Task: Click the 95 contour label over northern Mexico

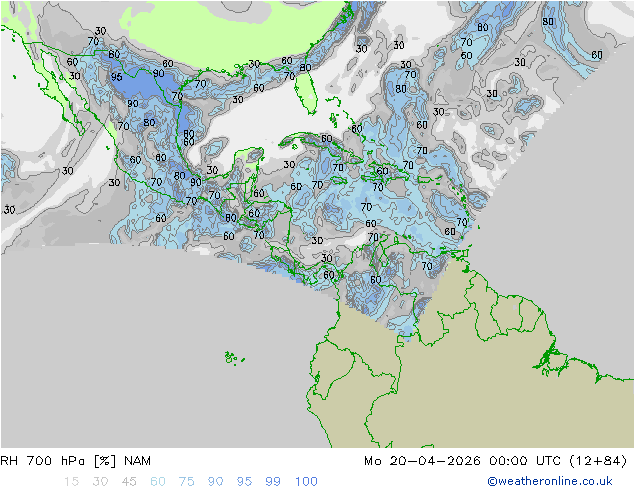Action: [x=116, y=77]
